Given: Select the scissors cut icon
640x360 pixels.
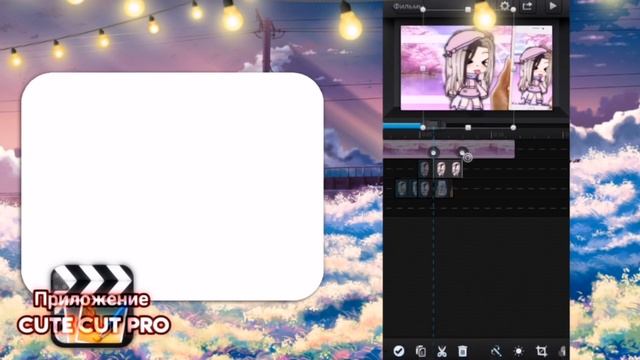Looking at the screenshot, I should coord(442,351).
